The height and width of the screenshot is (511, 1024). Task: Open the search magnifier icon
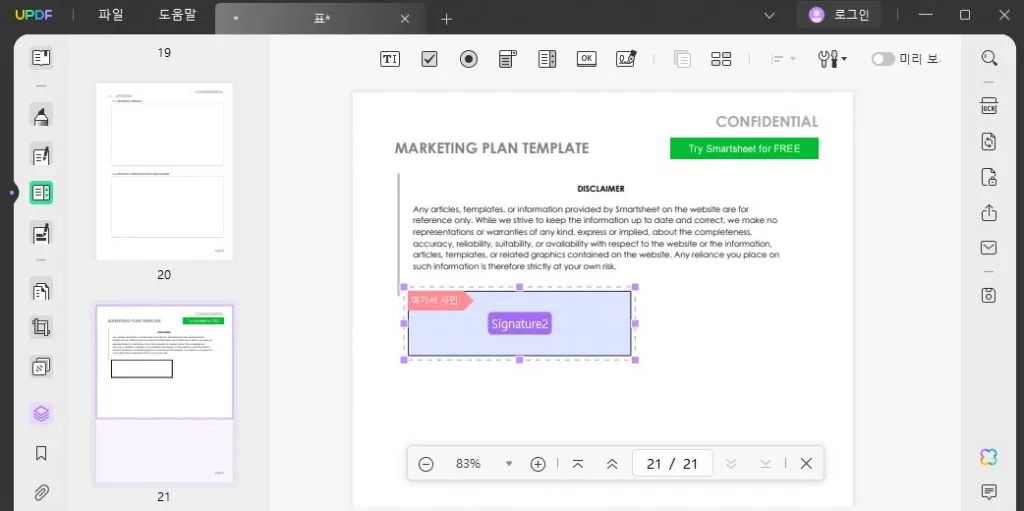point(989,58)
